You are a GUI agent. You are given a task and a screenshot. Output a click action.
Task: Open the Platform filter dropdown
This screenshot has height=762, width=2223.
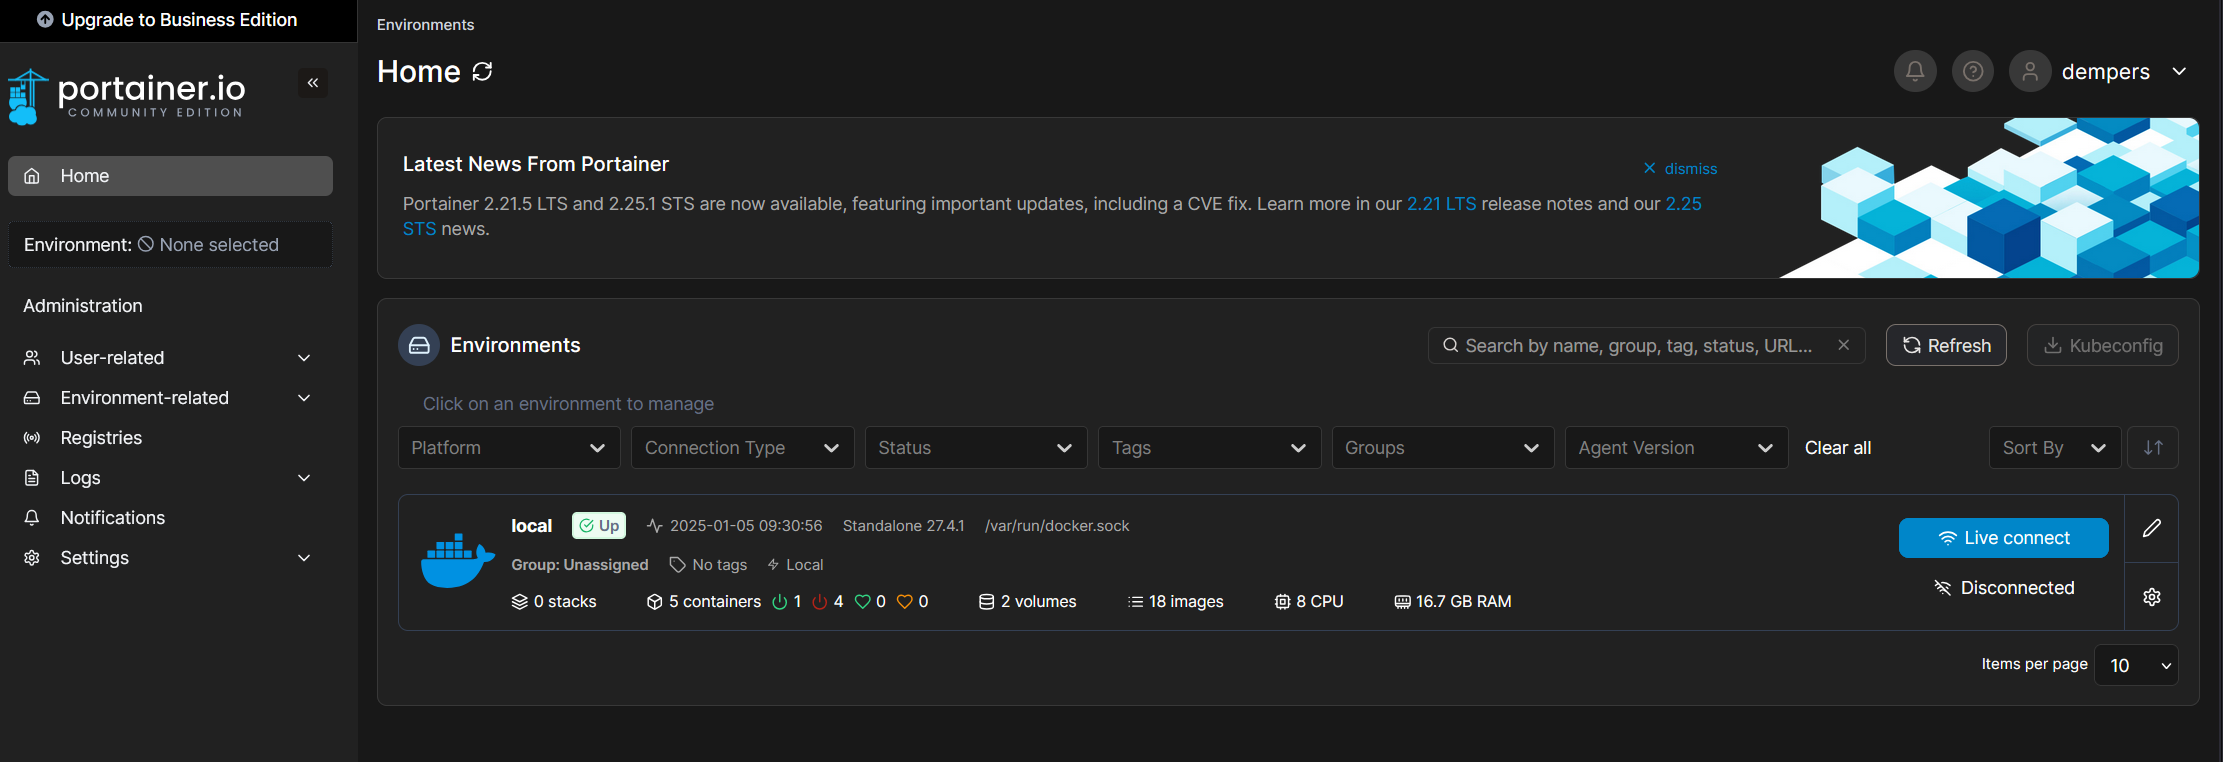(509, 448)
